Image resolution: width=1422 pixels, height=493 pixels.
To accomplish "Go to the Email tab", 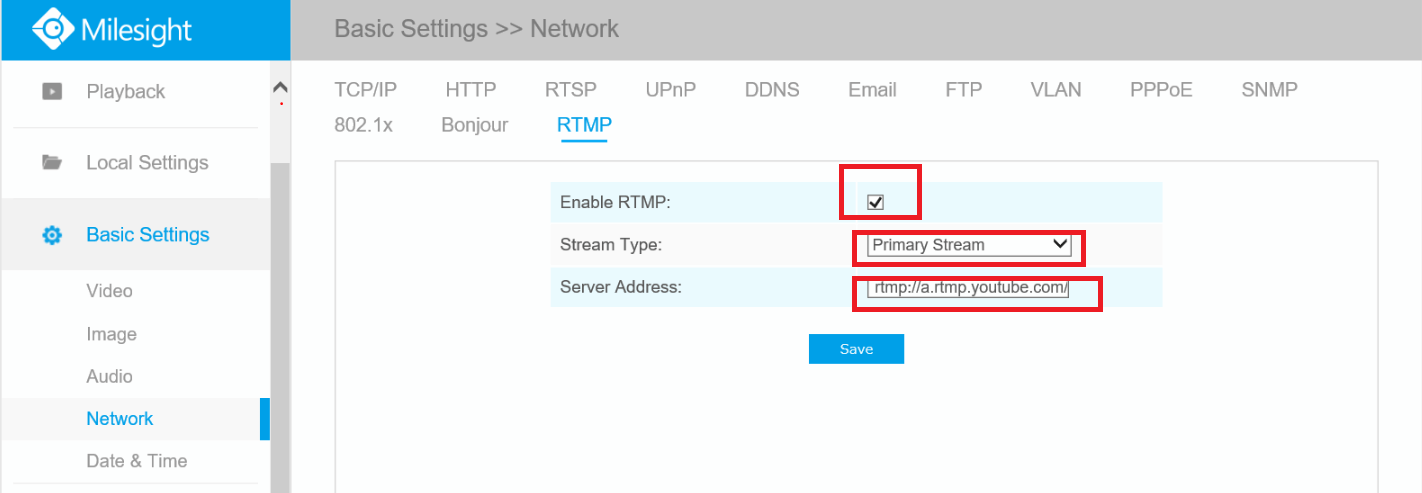I will click(872, 90).
